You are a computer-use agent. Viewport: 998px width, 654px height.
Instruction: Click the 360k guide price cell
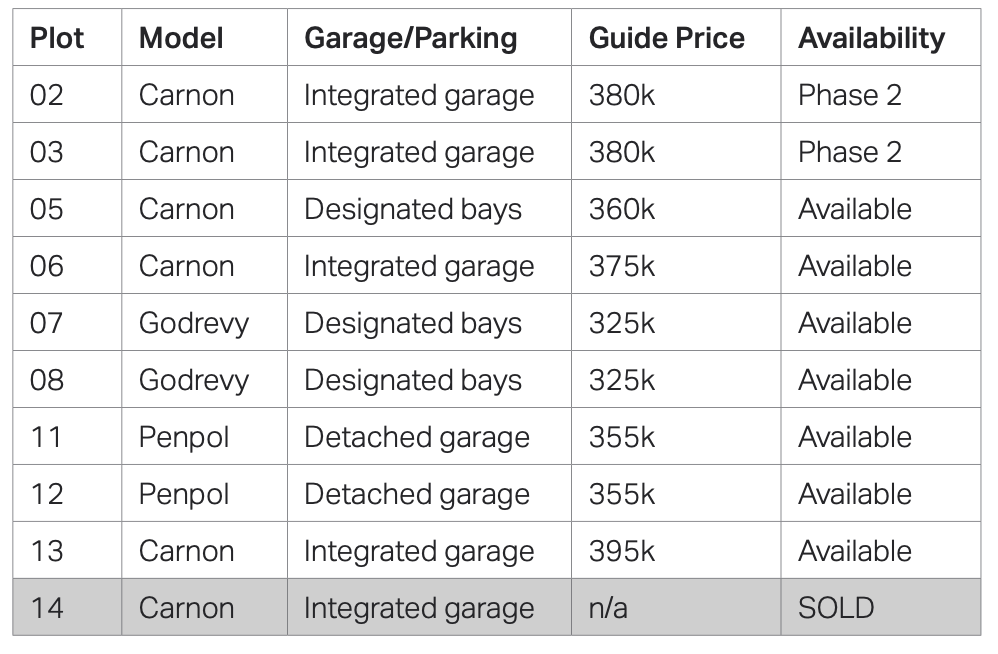point(622,209)
